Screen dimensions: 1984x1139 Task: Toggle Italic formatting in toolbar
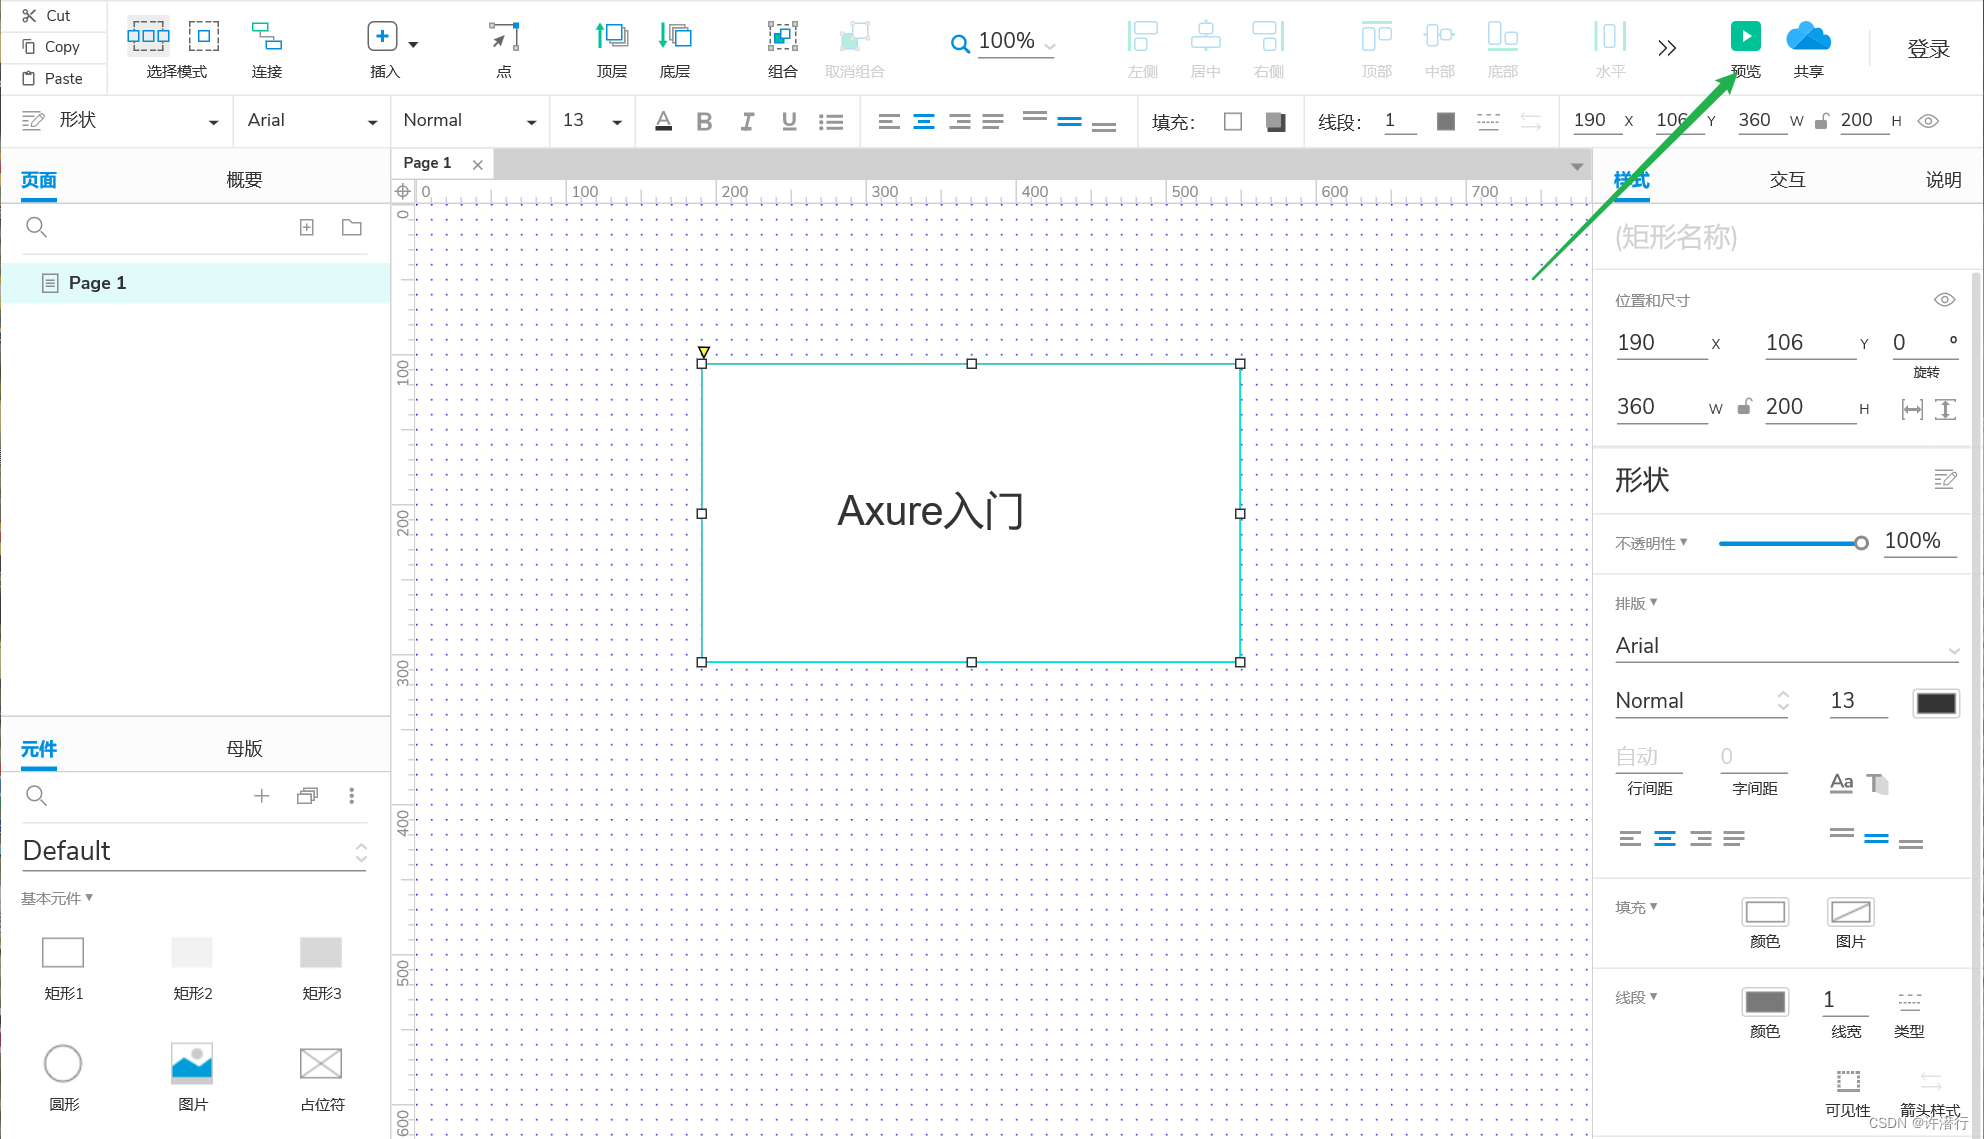click(x=747, y=121)
